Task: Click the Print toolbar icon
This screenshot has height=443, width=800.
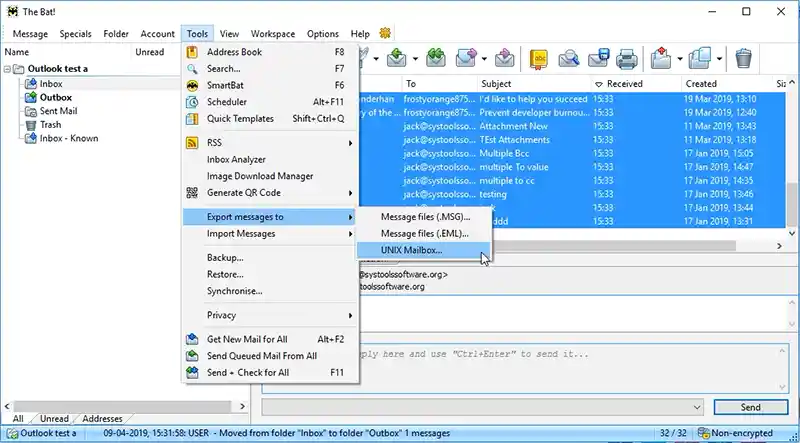Action: (627, 59)
